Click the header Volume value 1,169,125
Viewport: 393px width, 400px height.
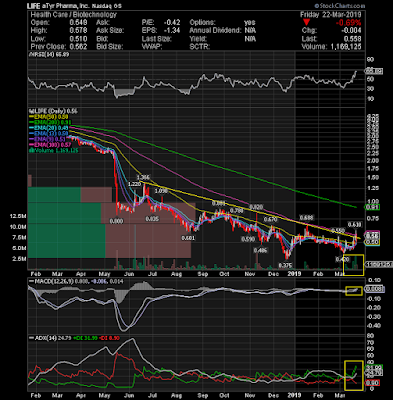pyautogui.click(x=345, y=47)
